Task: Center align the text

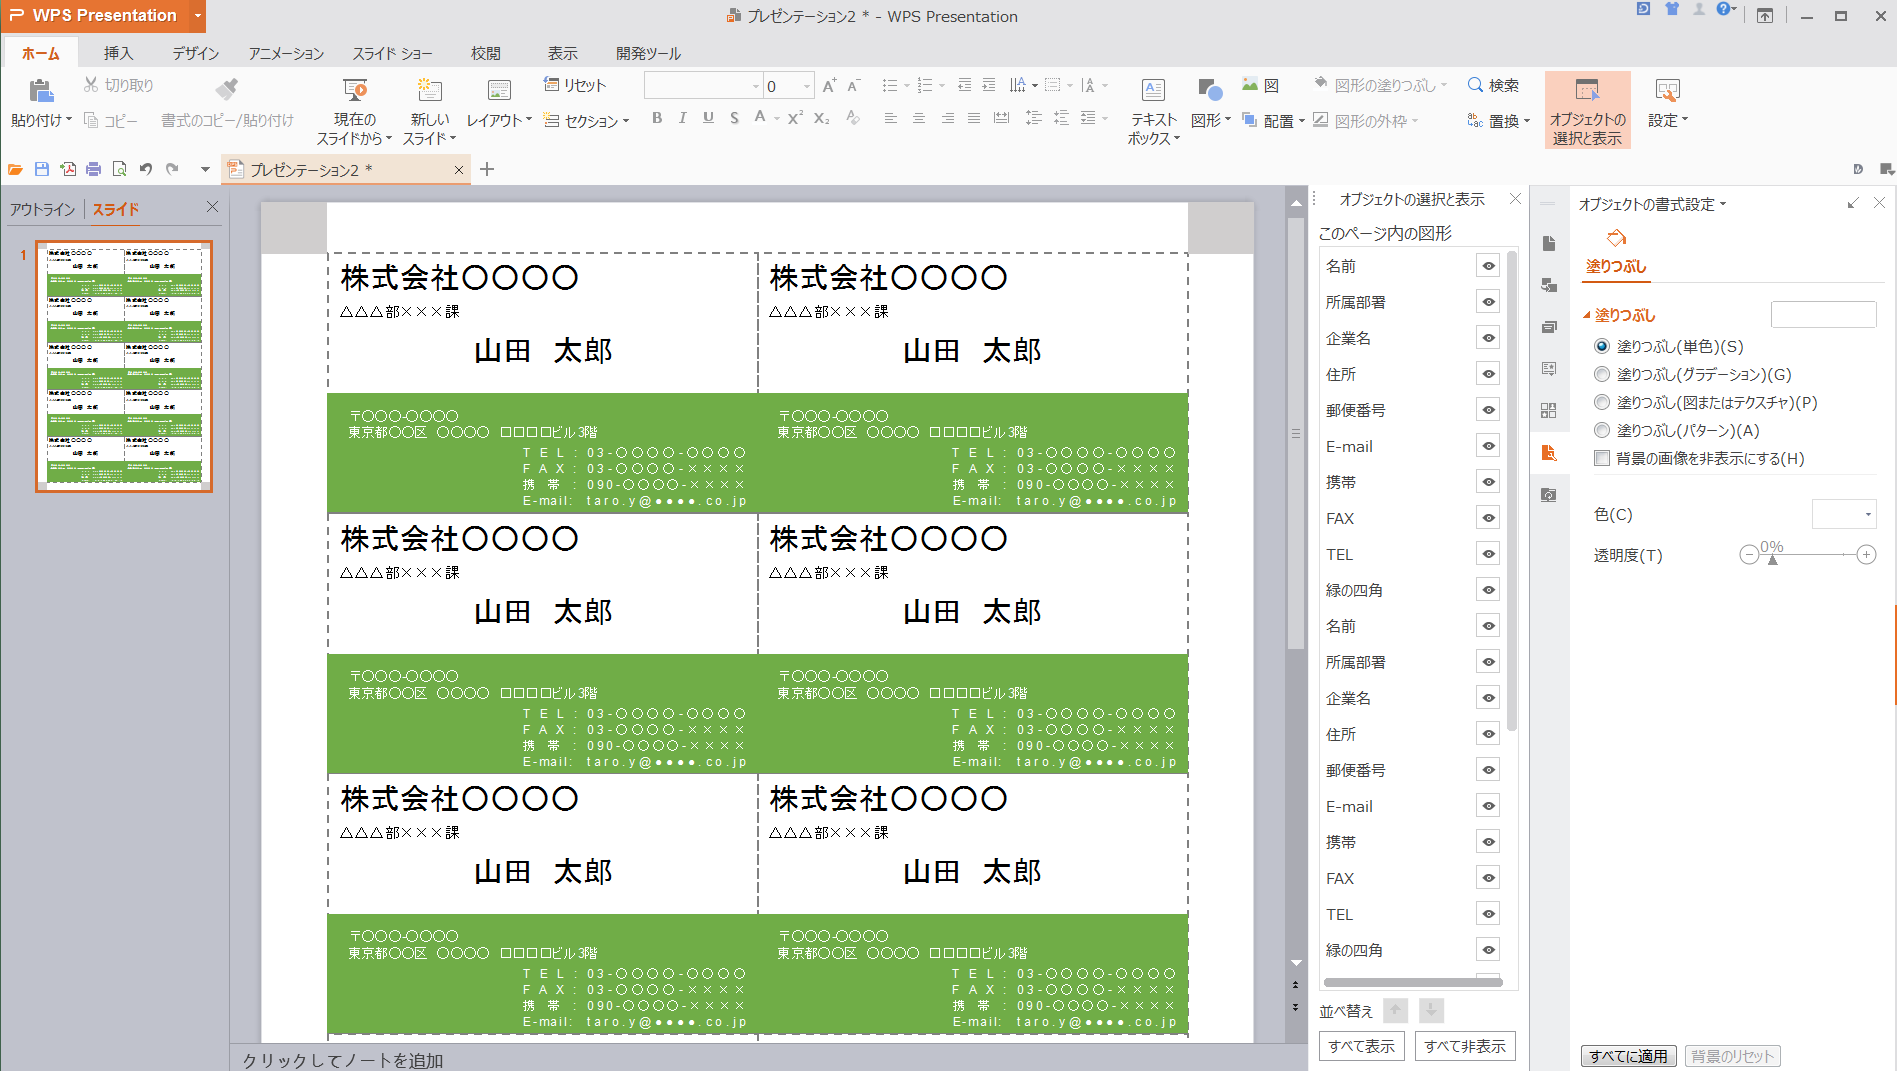Action: tap(918, 118)
